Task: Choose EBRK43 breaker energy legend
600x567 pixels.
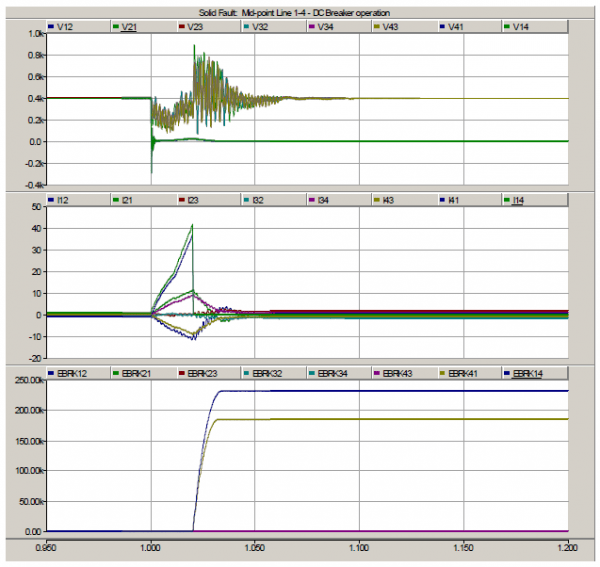Action: point(404,373)
